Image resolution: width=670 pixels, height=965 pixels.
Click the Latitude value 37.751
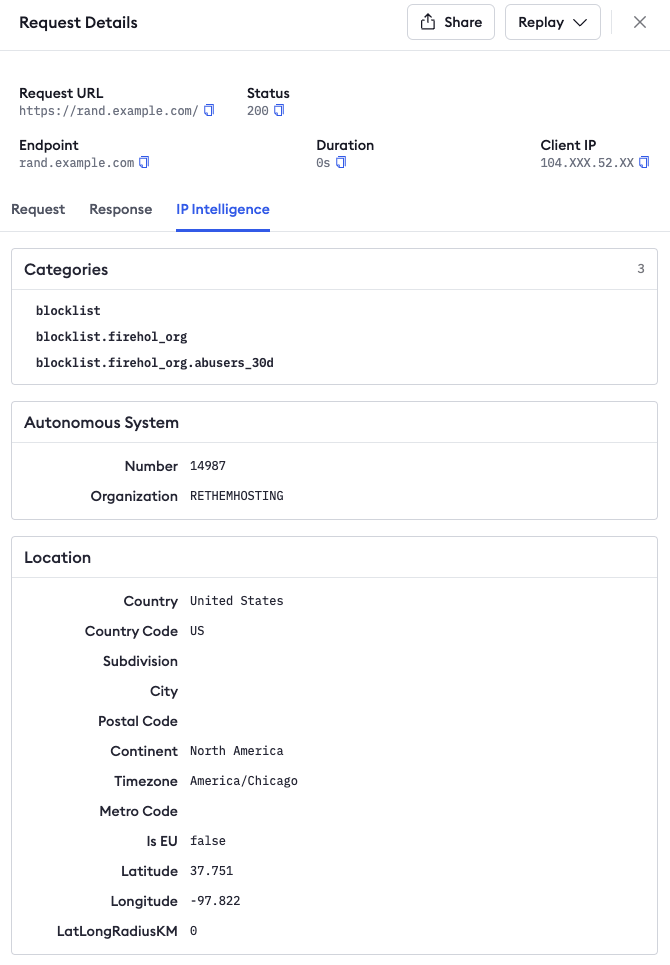click(211, 871)
